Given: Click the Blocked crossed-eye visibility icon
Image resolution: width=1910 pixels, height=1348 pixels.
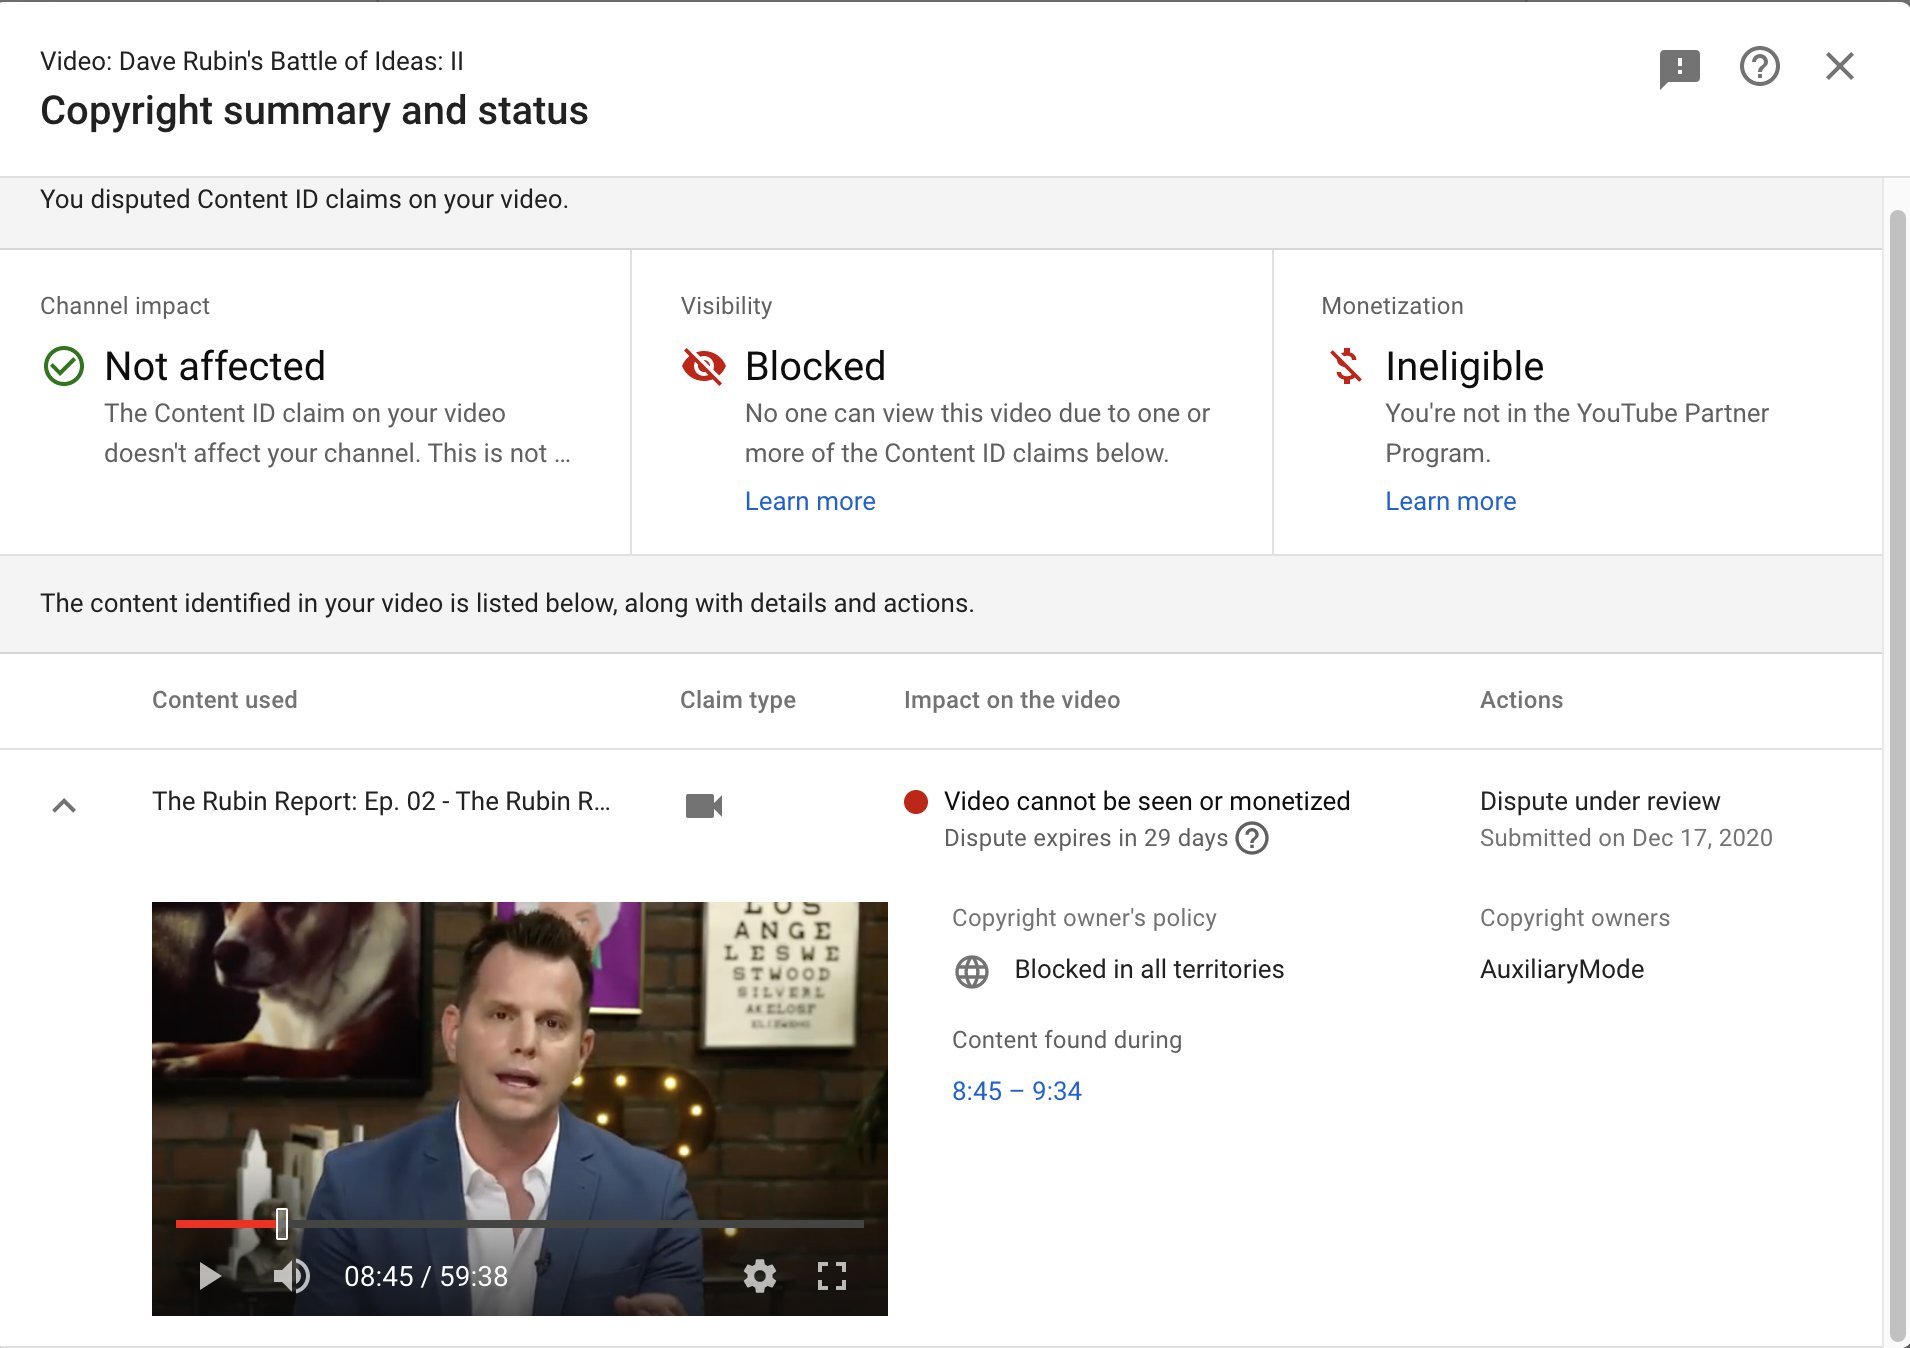Looking at the screenshot, I should pos(704,366).
